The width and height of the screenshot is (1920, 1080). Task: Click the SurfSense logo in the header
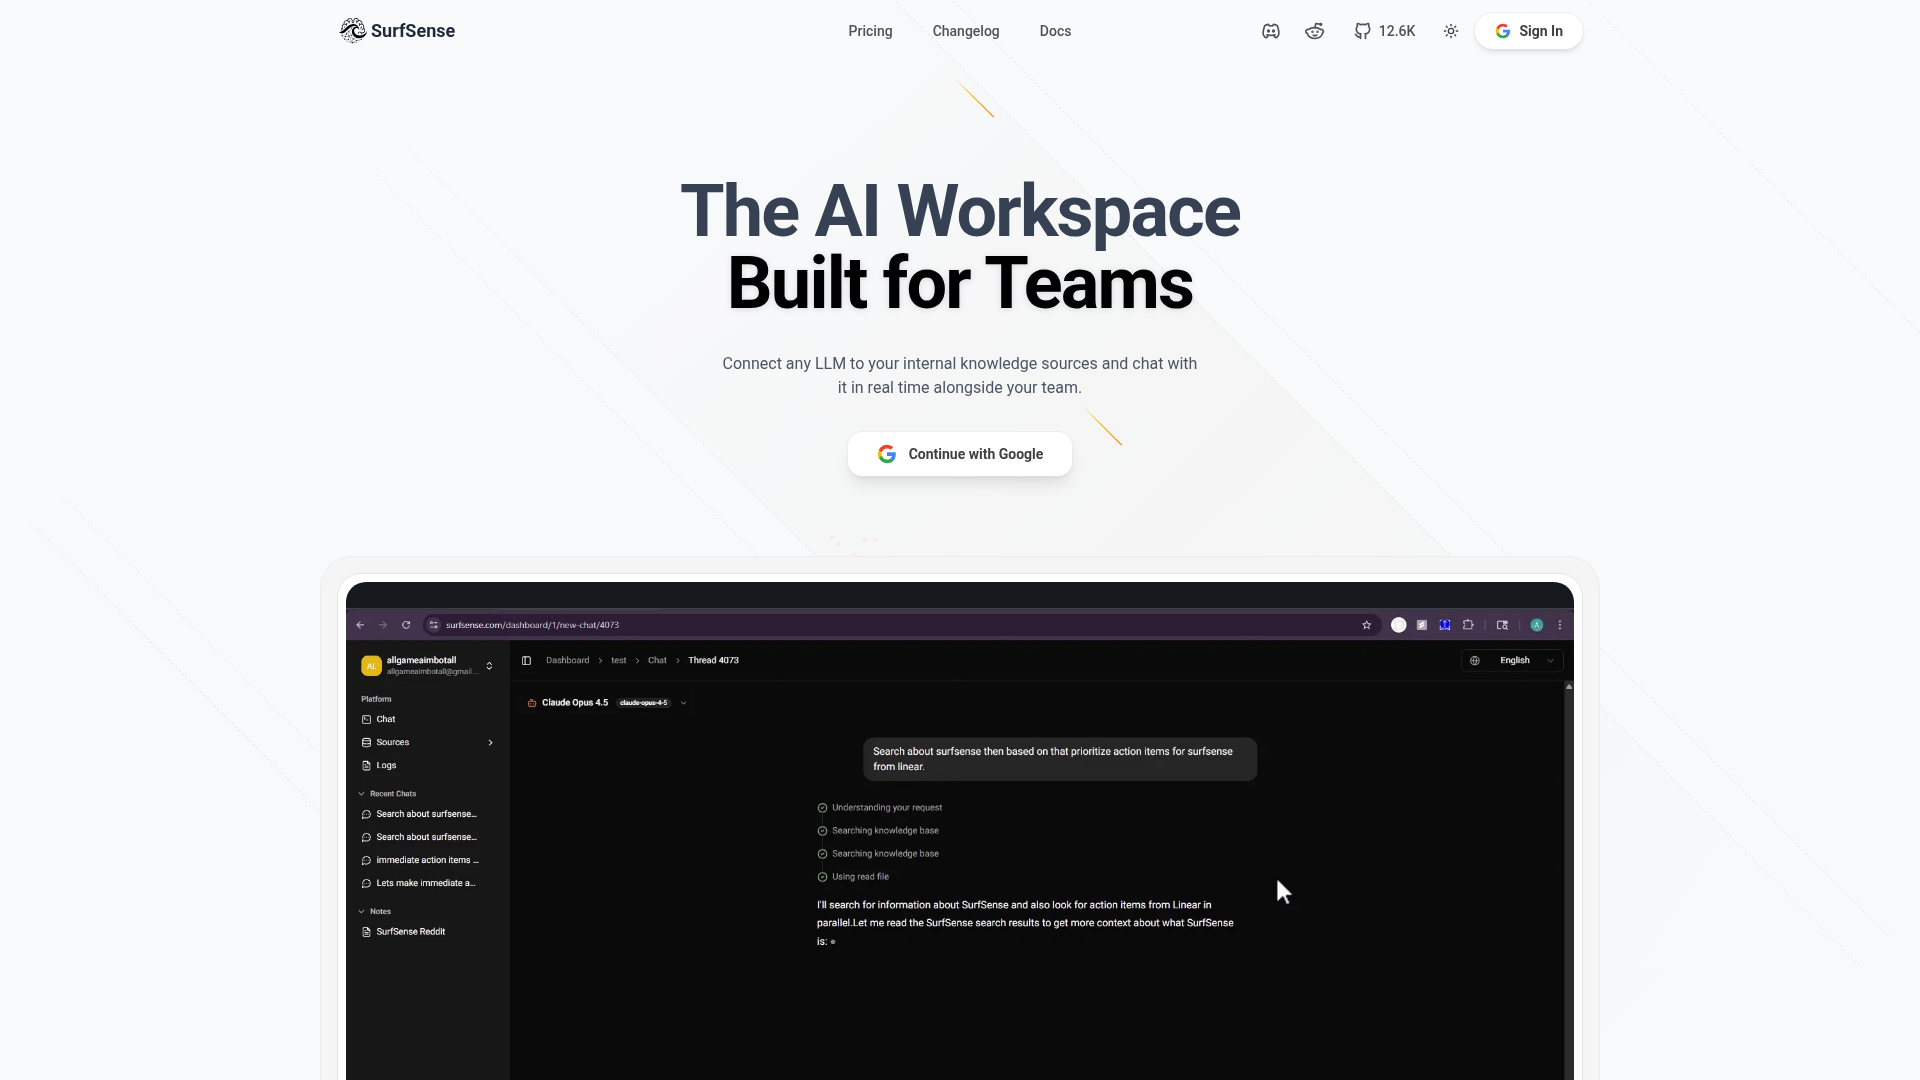(x=397, y=31)
